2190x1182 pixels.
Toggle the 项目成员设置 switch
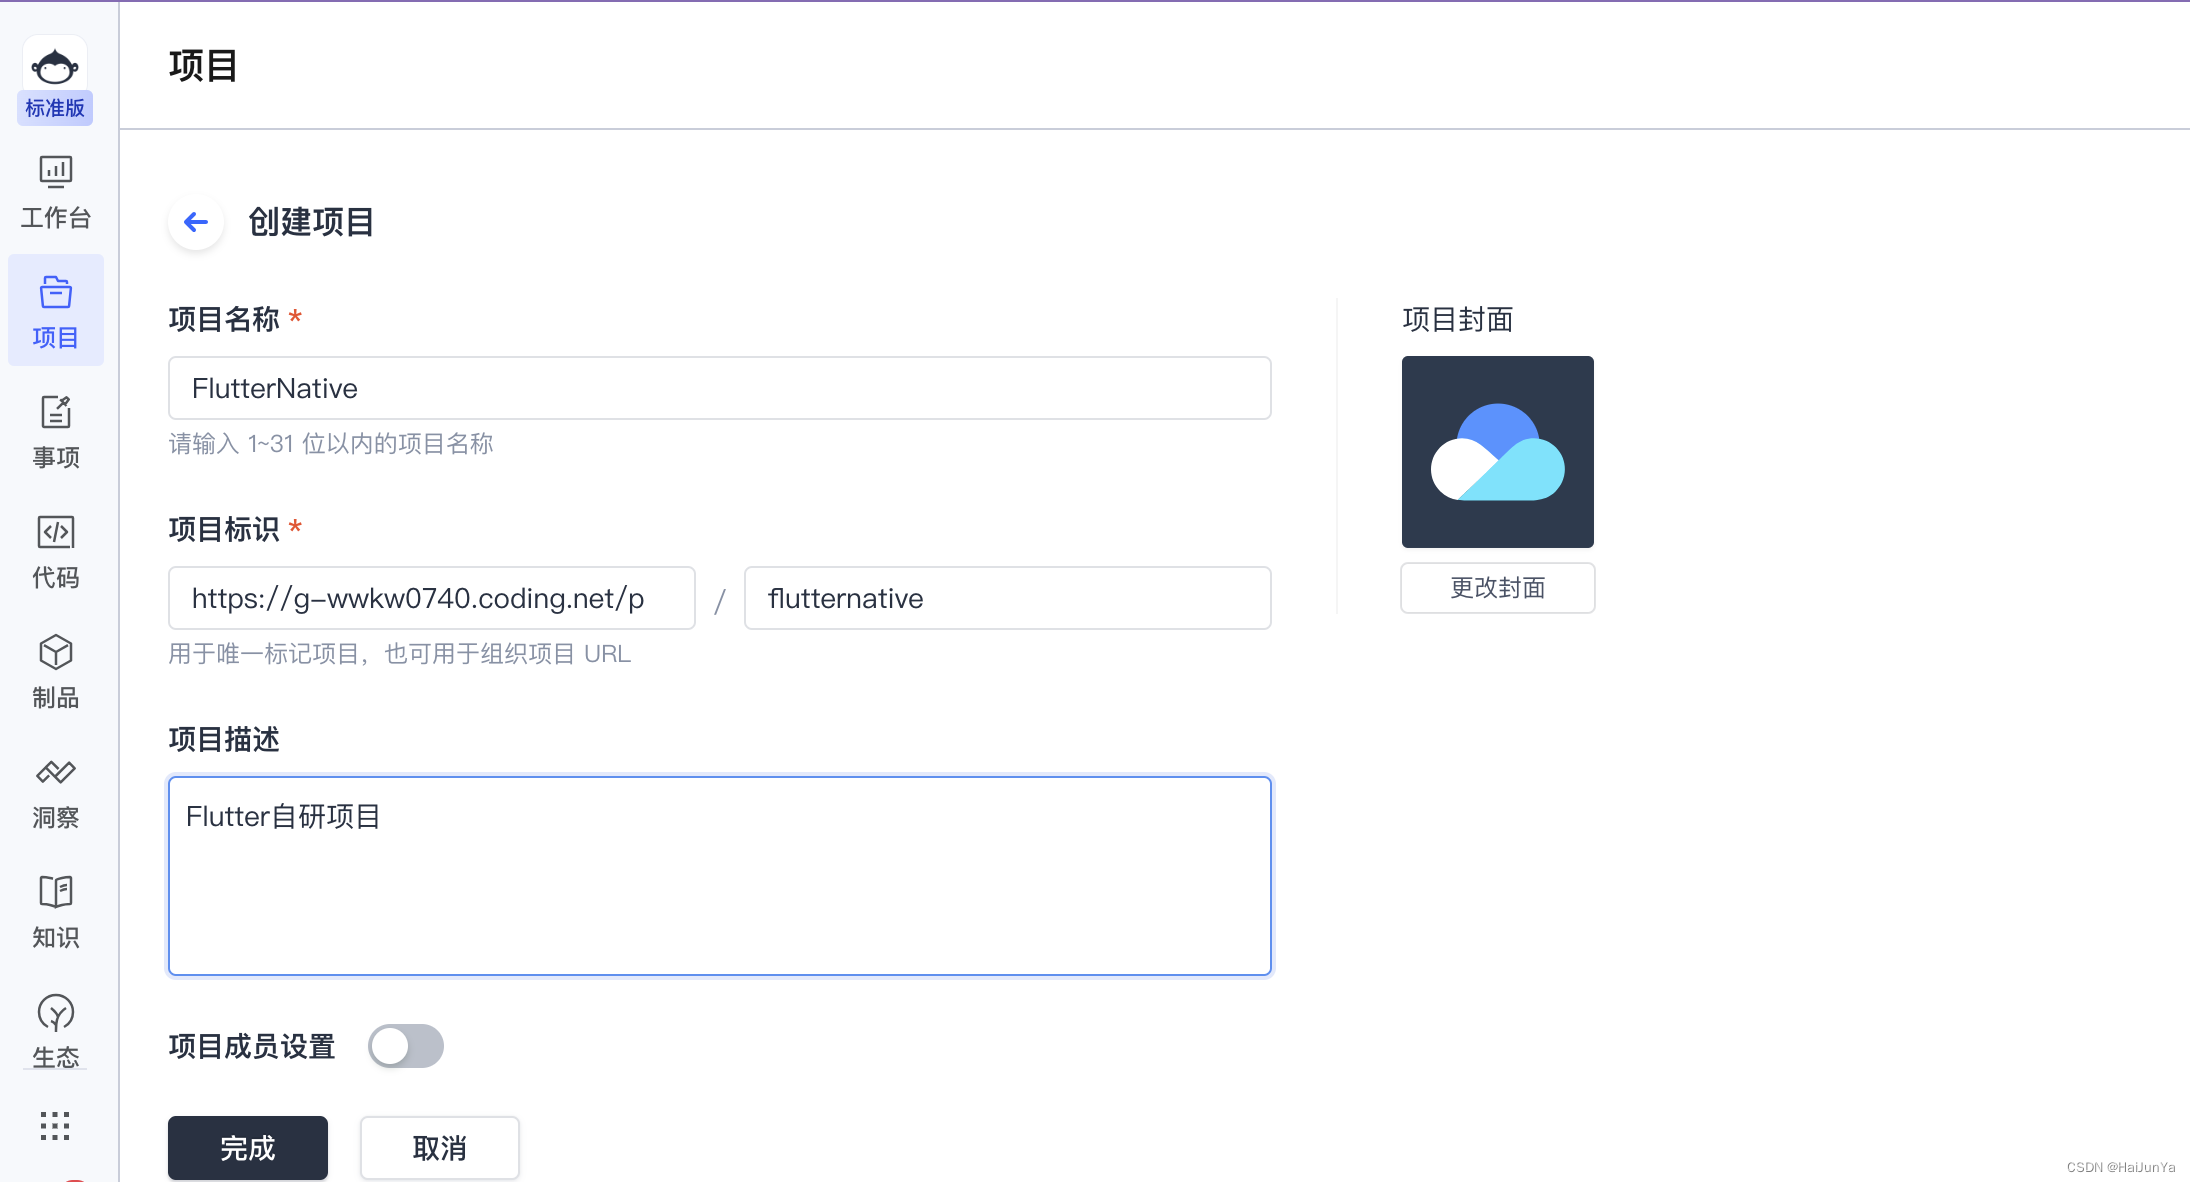click(406, 1046)
